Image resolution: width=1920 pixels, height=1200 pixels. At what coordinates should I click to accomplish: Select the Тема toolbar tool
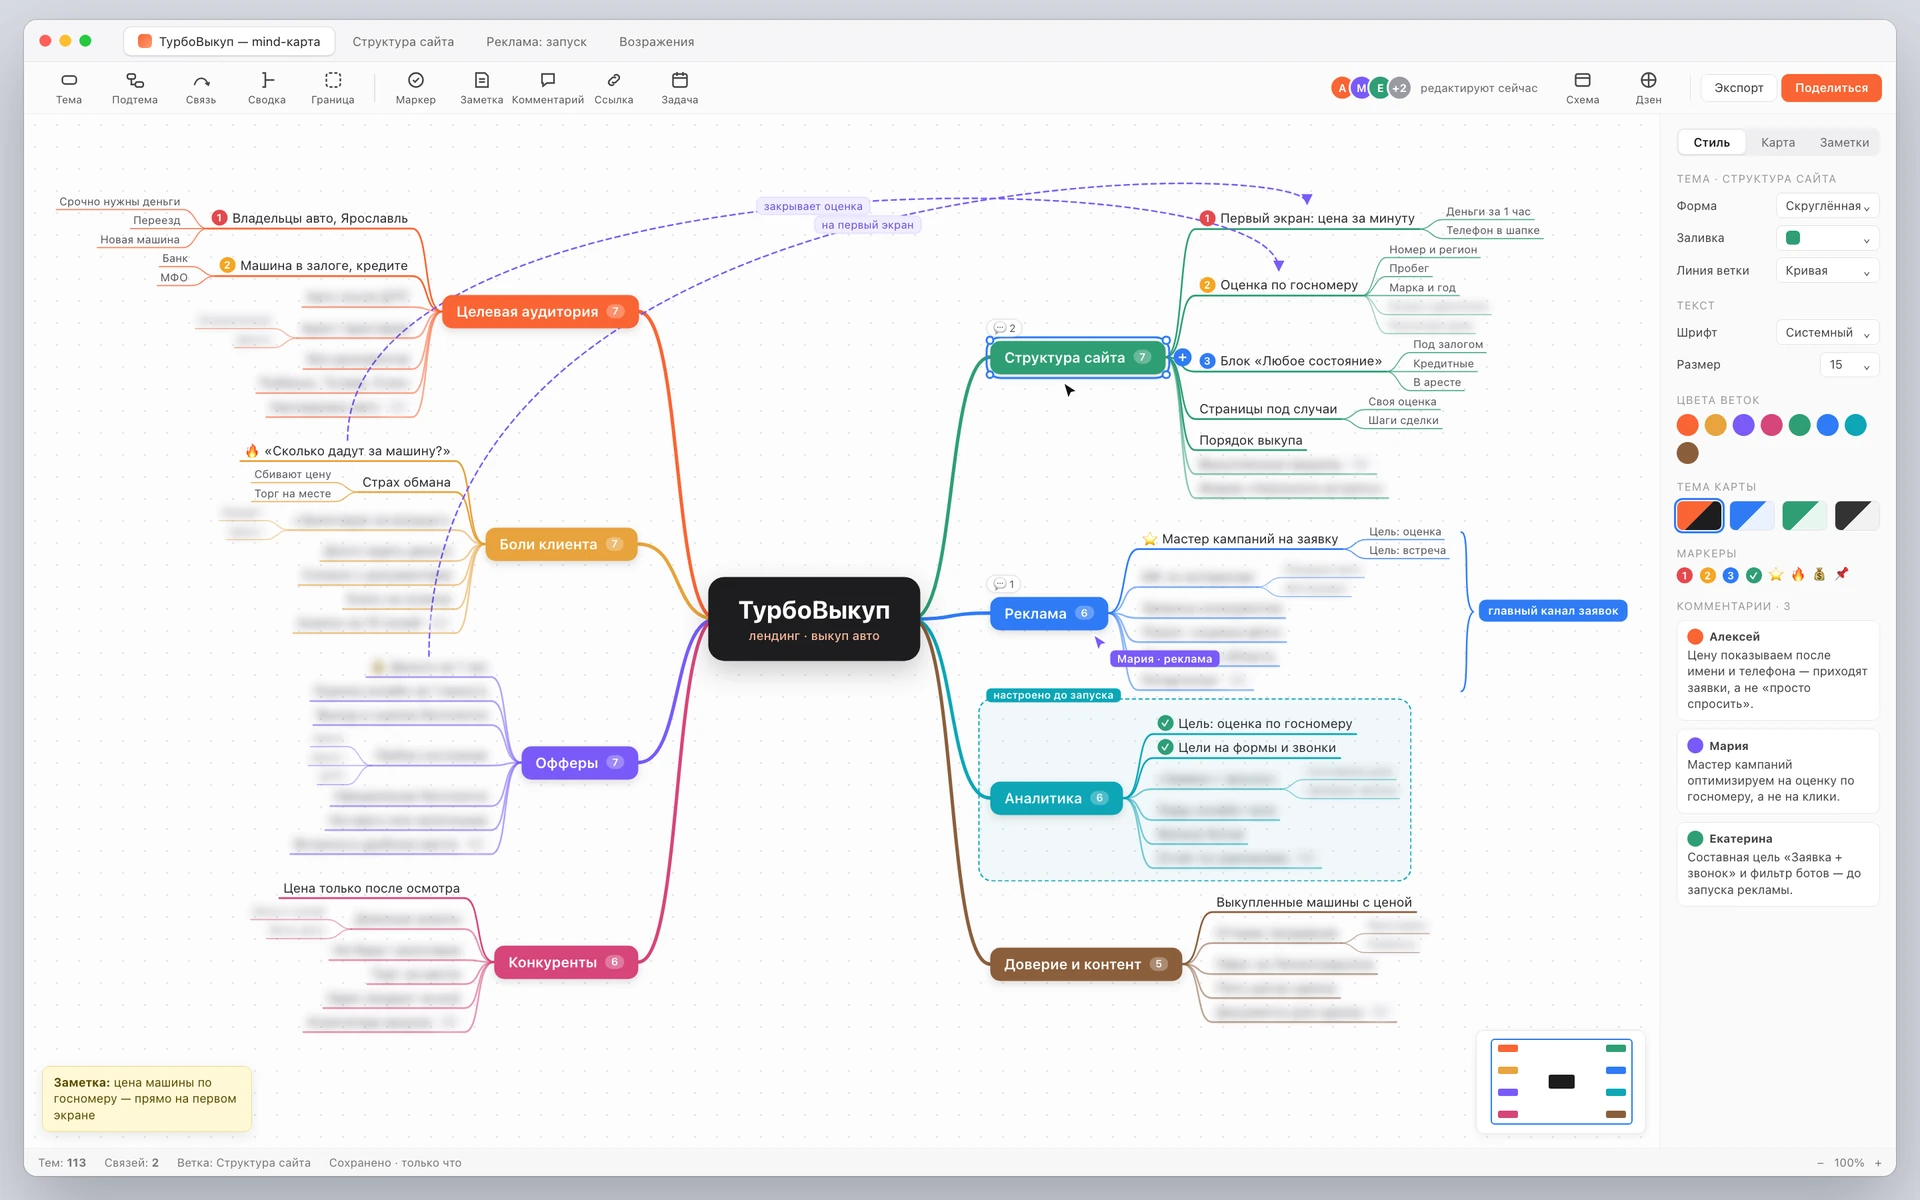coord(69,88)
